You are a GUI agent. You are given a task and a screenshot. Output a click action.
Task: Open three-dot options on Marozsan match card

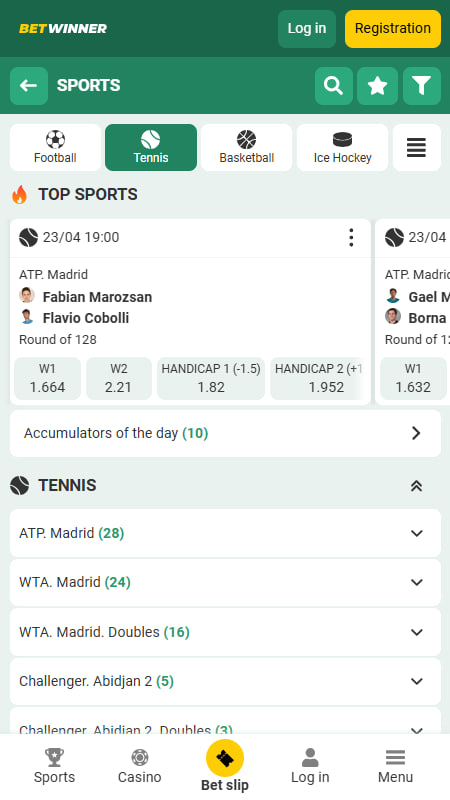tap(351, 238)
